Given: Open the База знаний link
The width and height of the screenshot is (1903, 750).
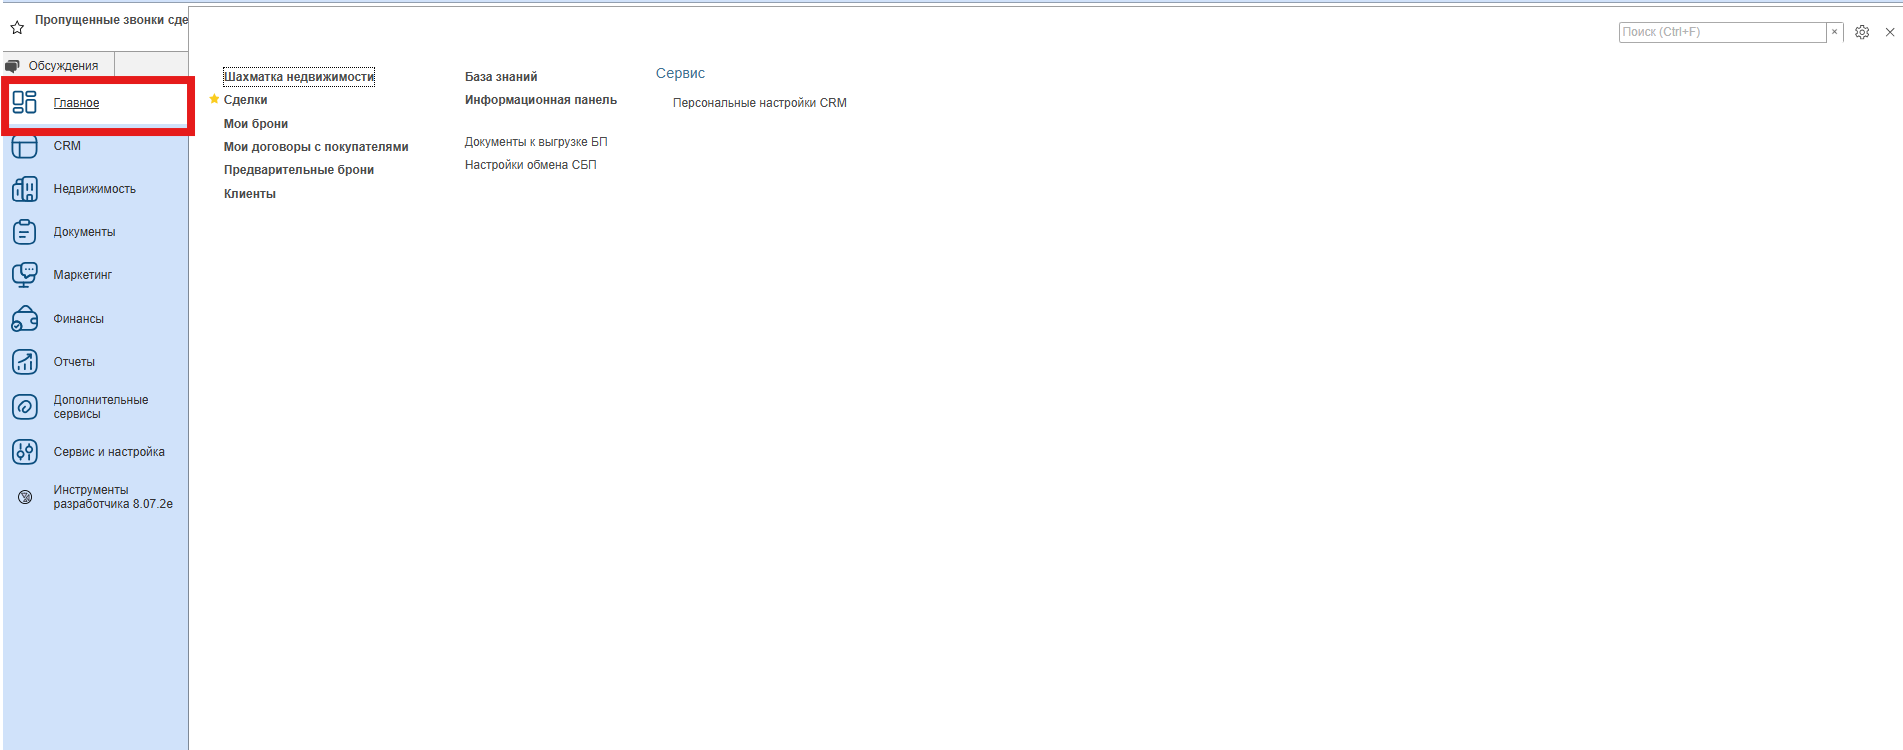Looking at the screenshot, I should 500,77.
